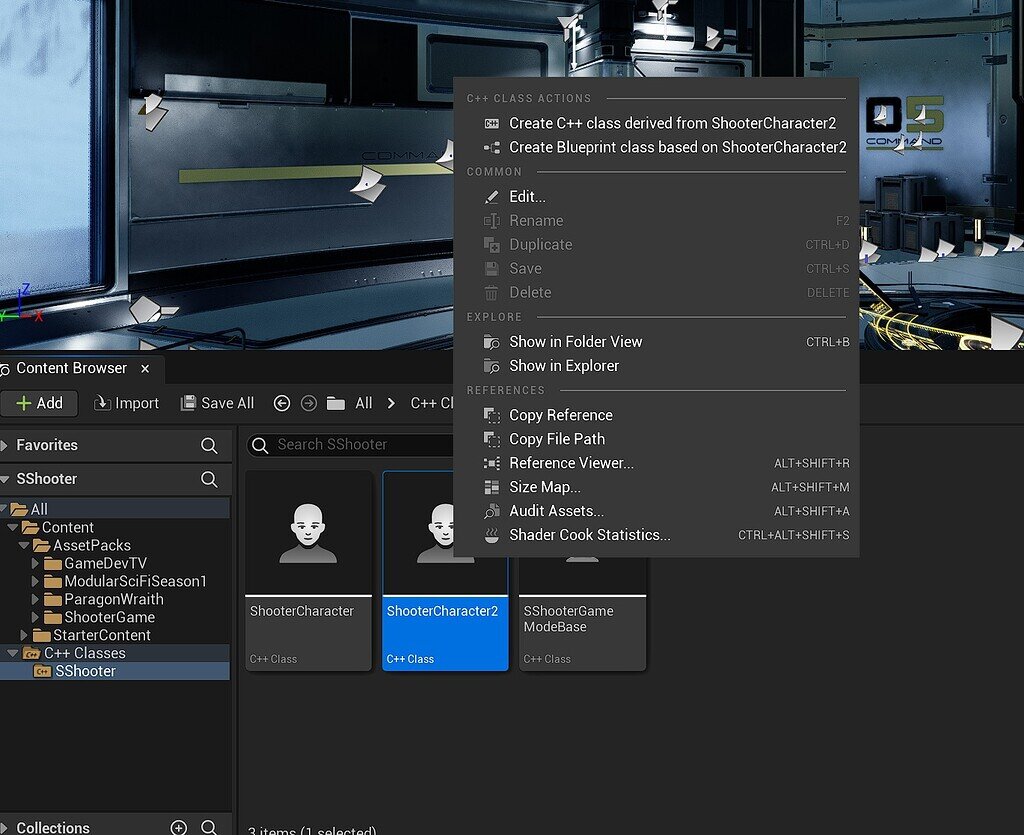Click the add collection plus icon

point(179,827)
